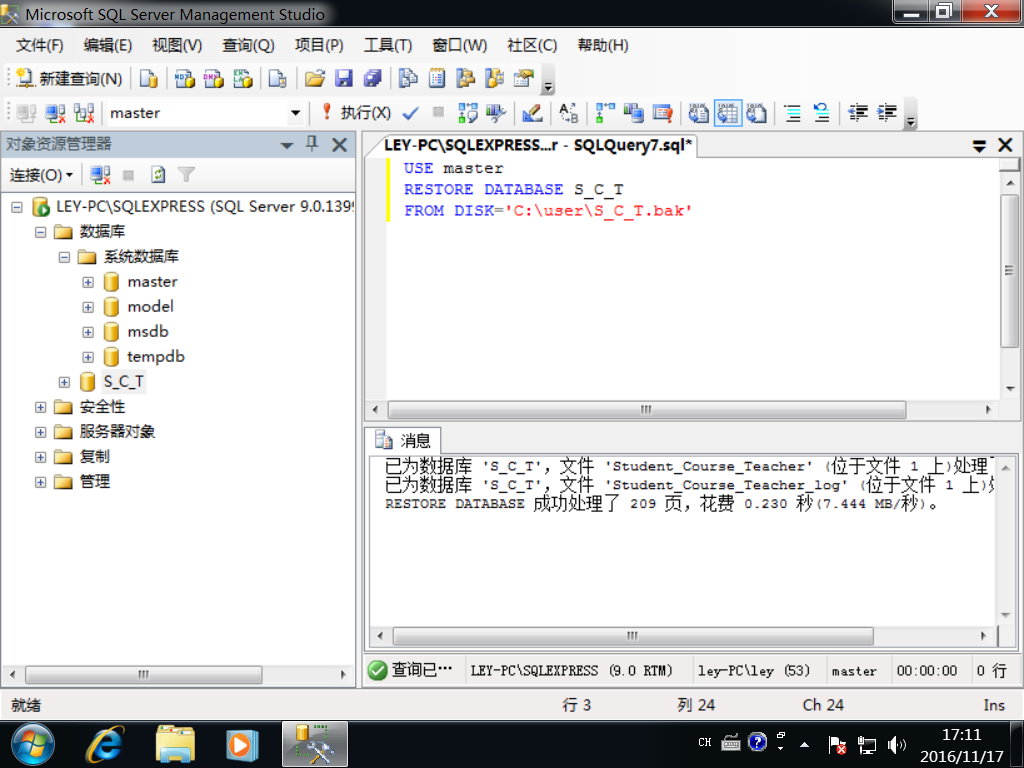Viewport: 1024px width, 768px height.
Task: Click the Comment Out Selected Lines icon
Action: point(792,113)
